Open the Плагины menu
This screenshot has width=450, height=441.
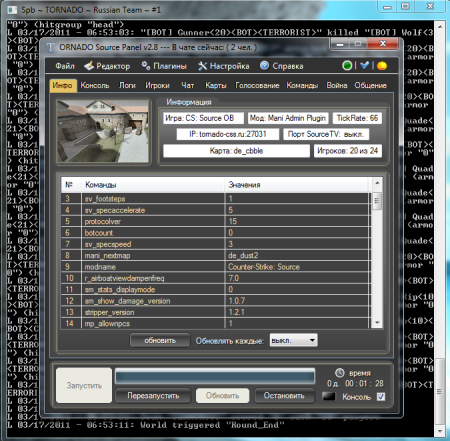(164, 66)
